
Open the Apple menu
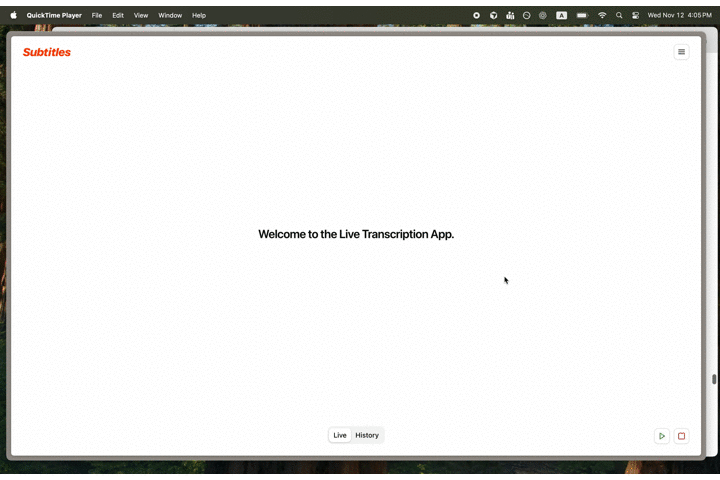tap(13, 15)
